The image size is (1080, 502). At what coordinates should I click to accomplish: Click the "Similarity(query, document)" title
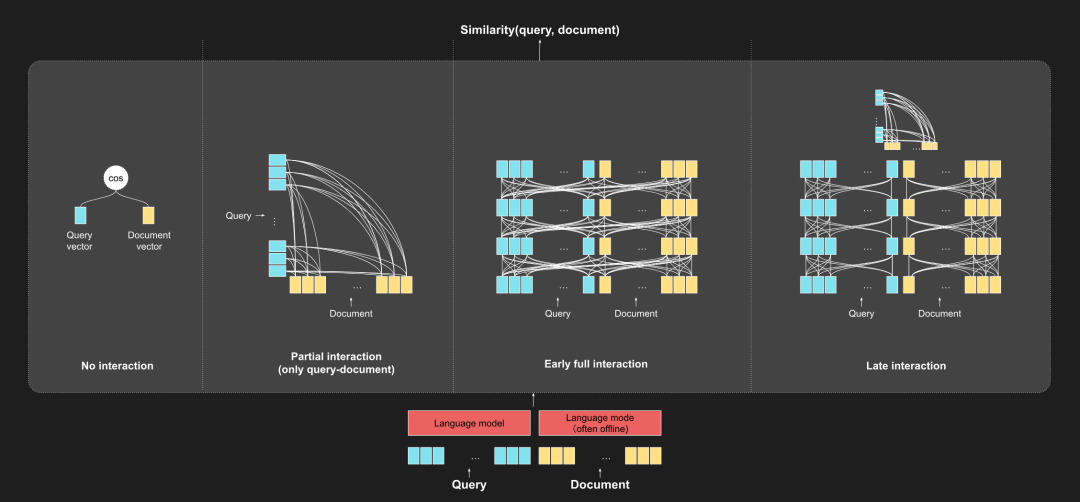540,30
